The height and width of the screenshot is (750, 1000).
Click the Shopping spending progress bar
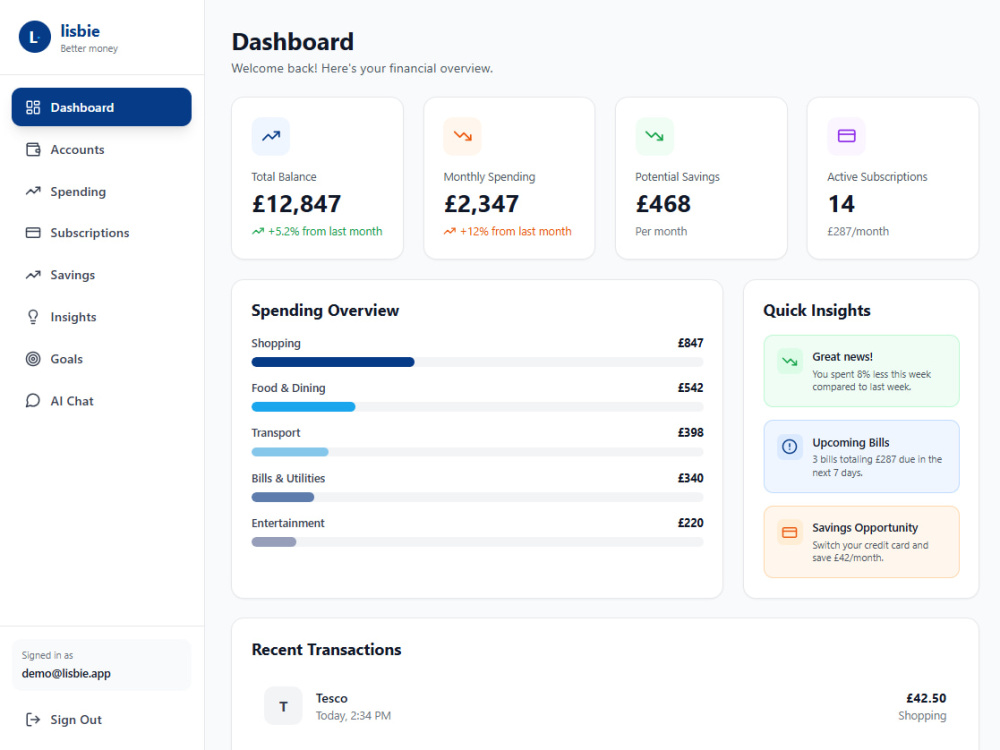(x=477, y=362)
